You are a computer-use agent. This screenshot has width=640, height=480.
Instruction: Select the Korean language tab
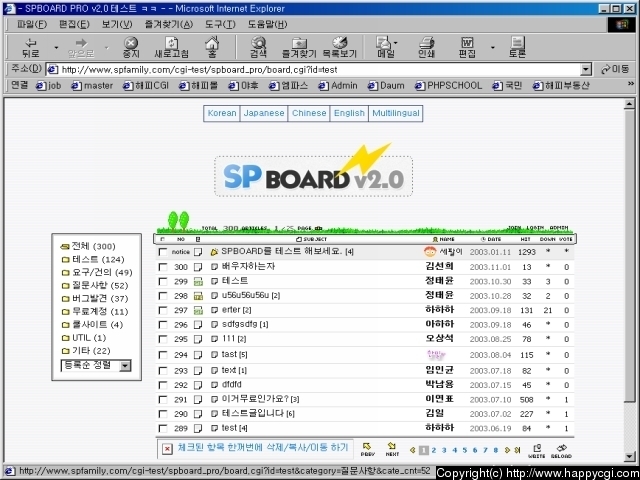click(x=222, y=113)
